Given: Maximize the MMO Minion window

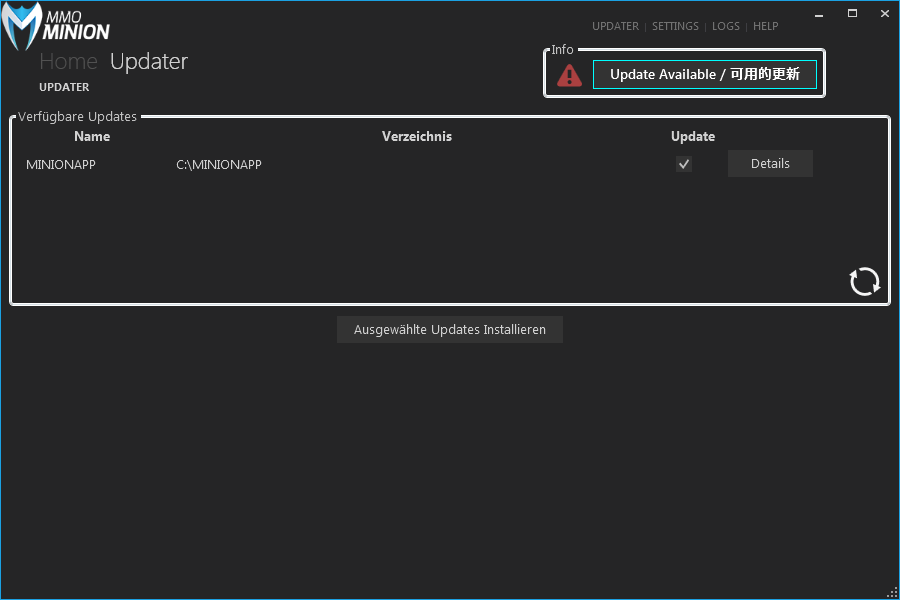Looking at the screenshot, I should 852,13.
